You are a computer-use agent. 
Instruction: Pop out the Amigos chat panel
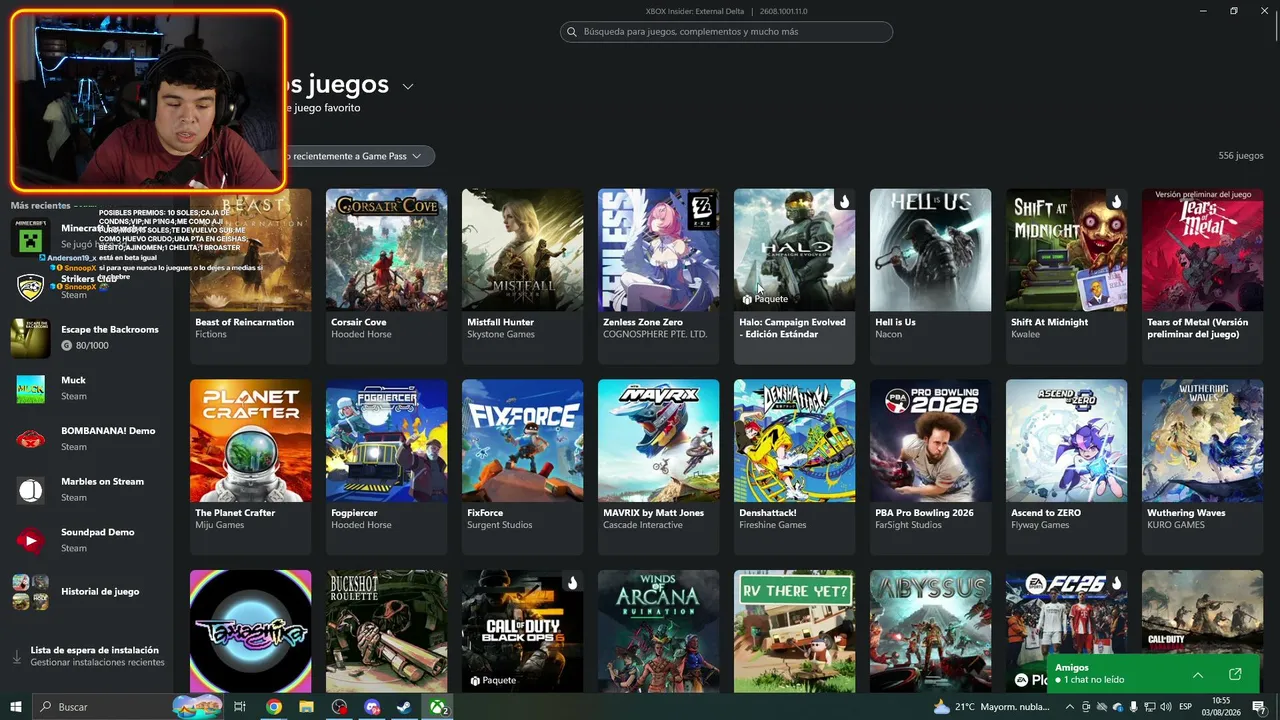(x=1235, y=674)
